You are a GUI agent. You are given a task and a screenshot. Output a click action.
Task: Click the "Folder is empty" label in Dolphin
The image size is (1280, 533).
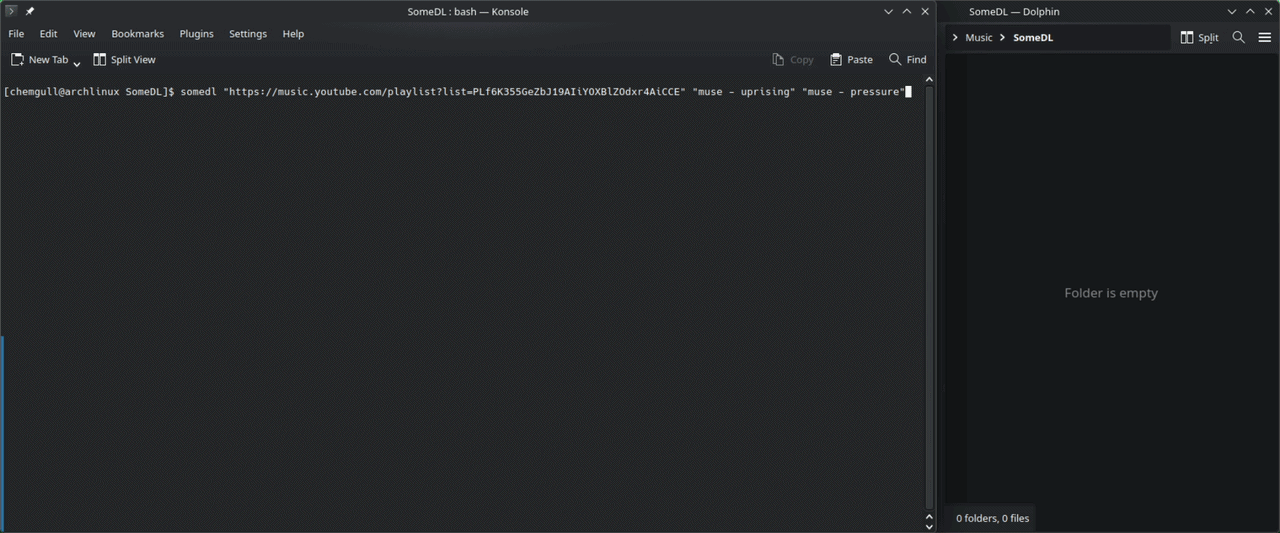click(1111, 293)
